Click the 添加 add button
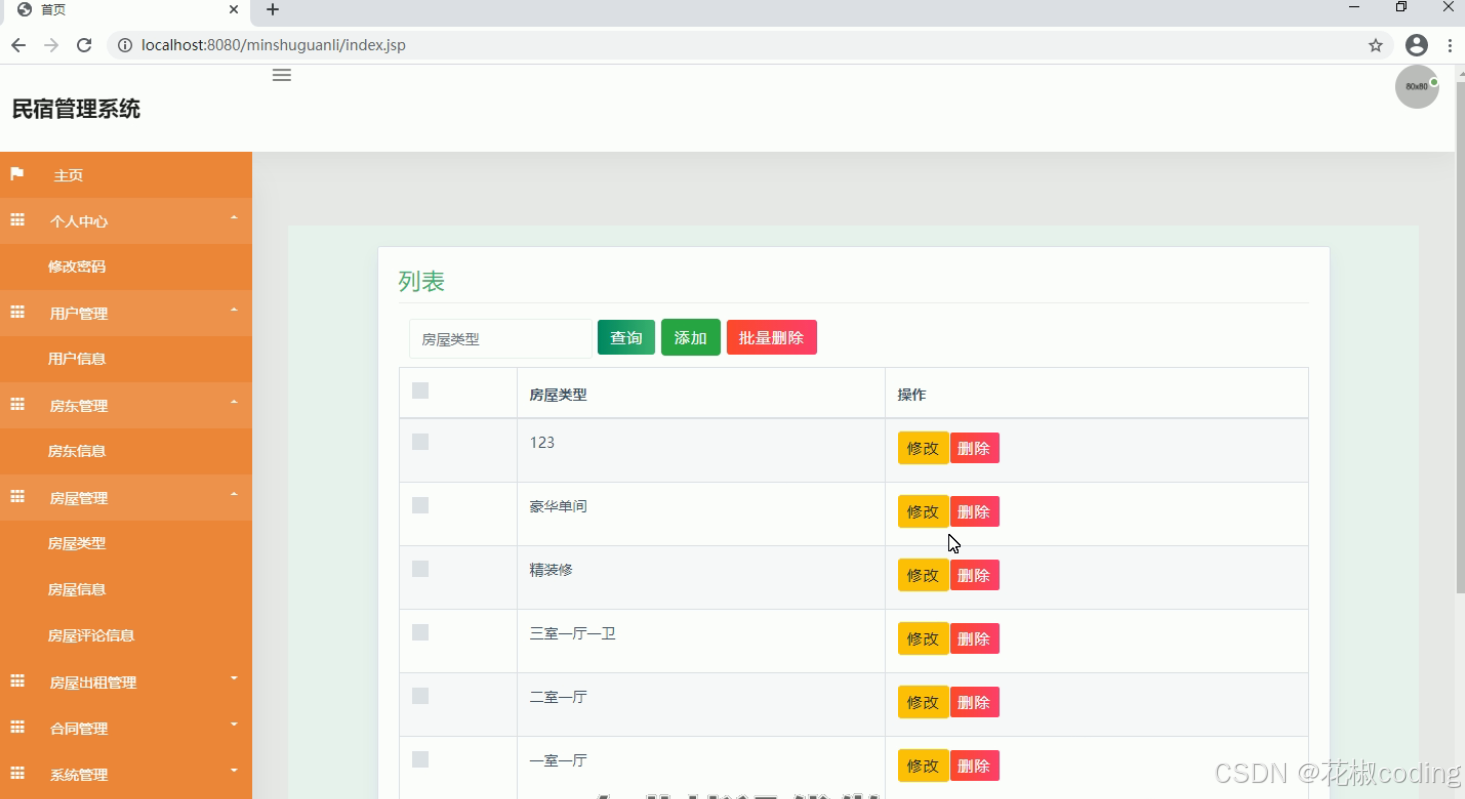This screenshot has width=1465, height=799. [690, 338]
